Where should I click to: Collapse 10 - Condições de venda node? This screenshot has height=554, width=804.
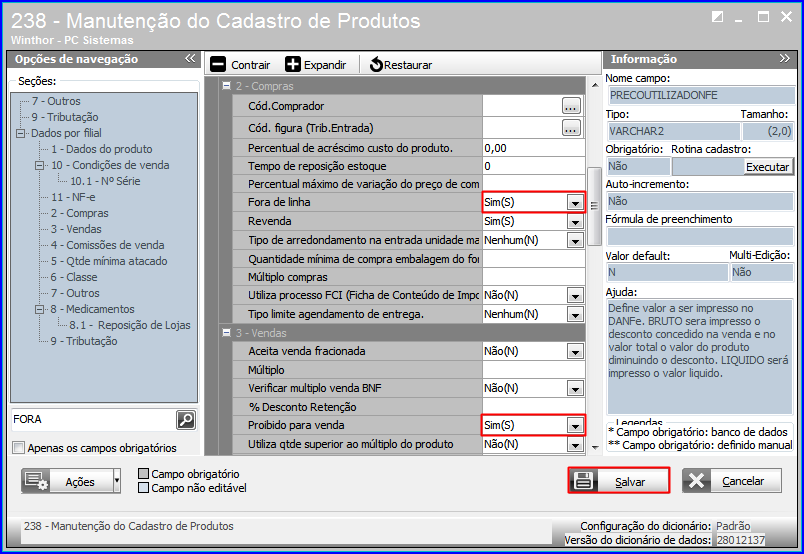point(39,166)
